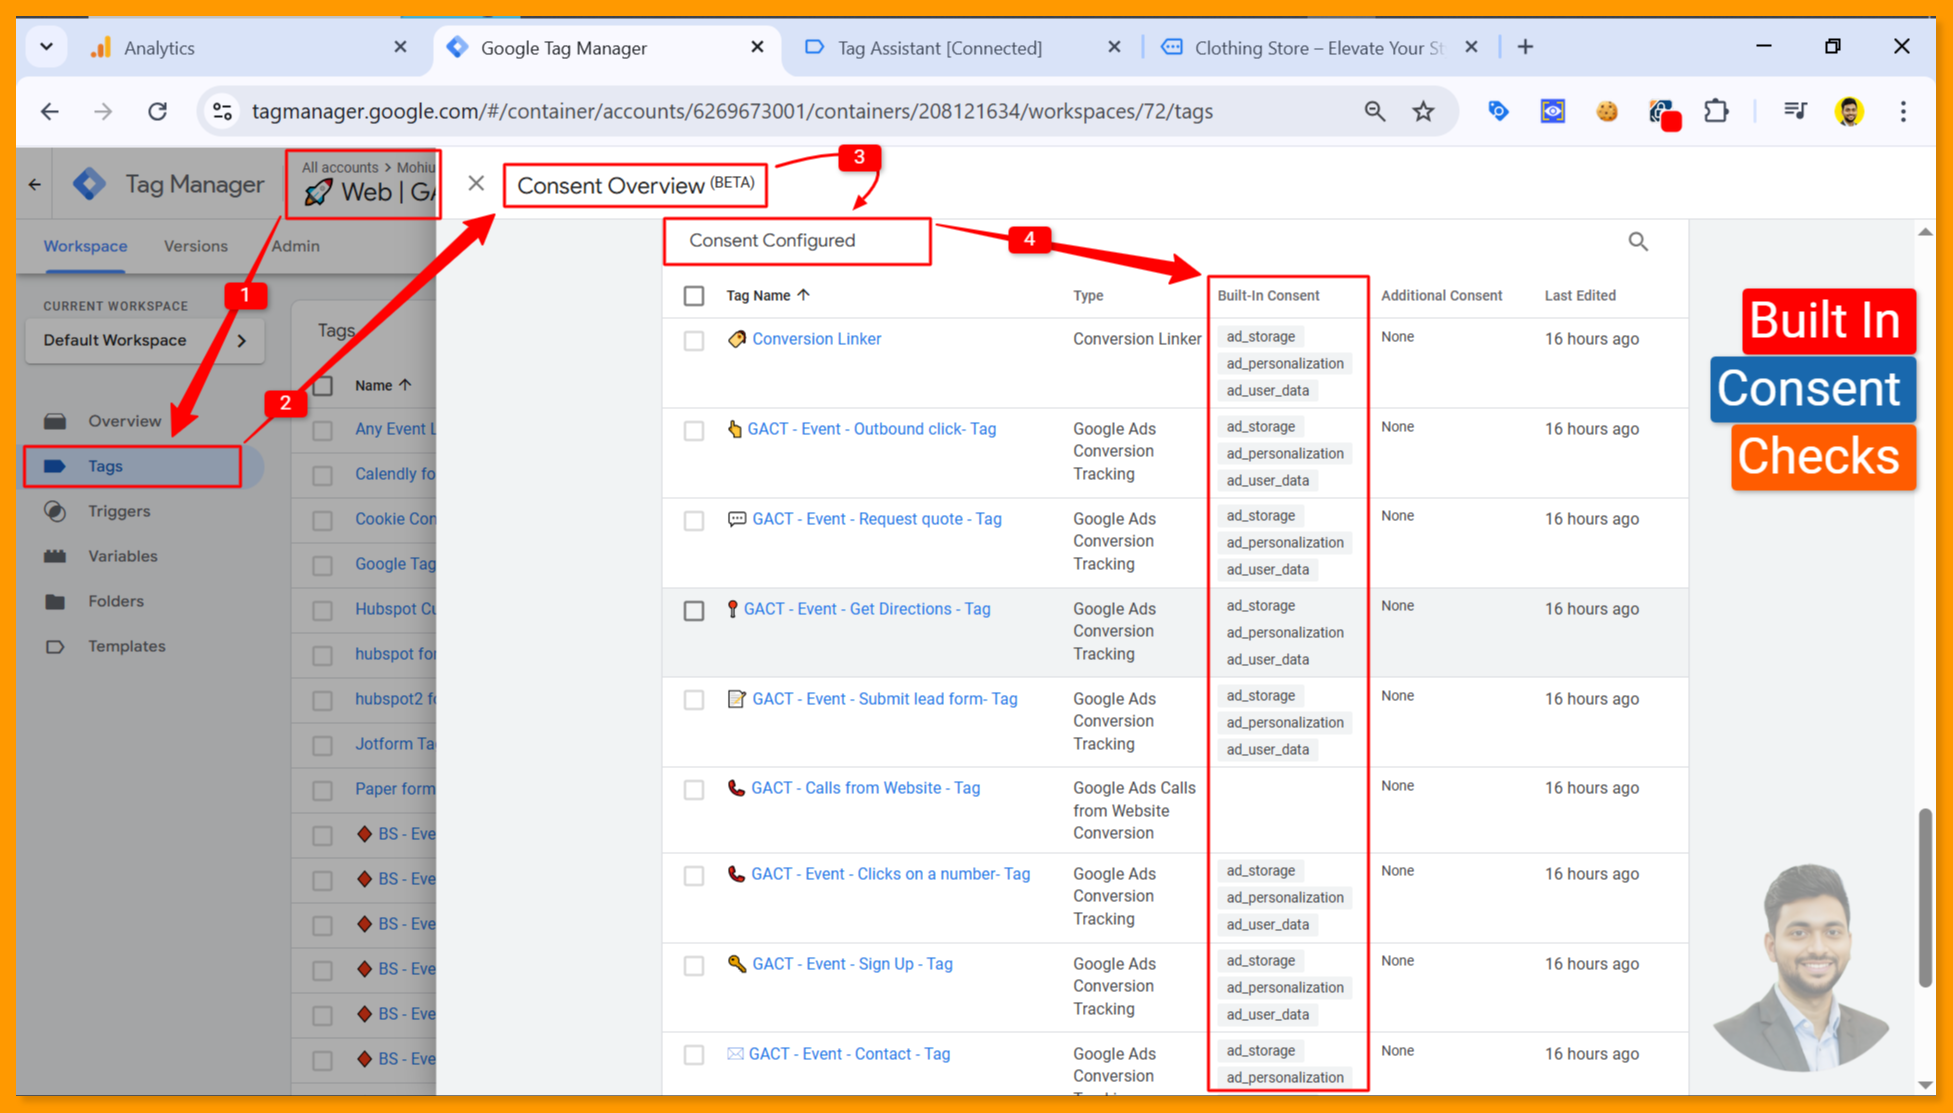The height and width of the screenshot is (1113, 1953).
Task: Click the cookie extension icon
Action: [1606, 111]
